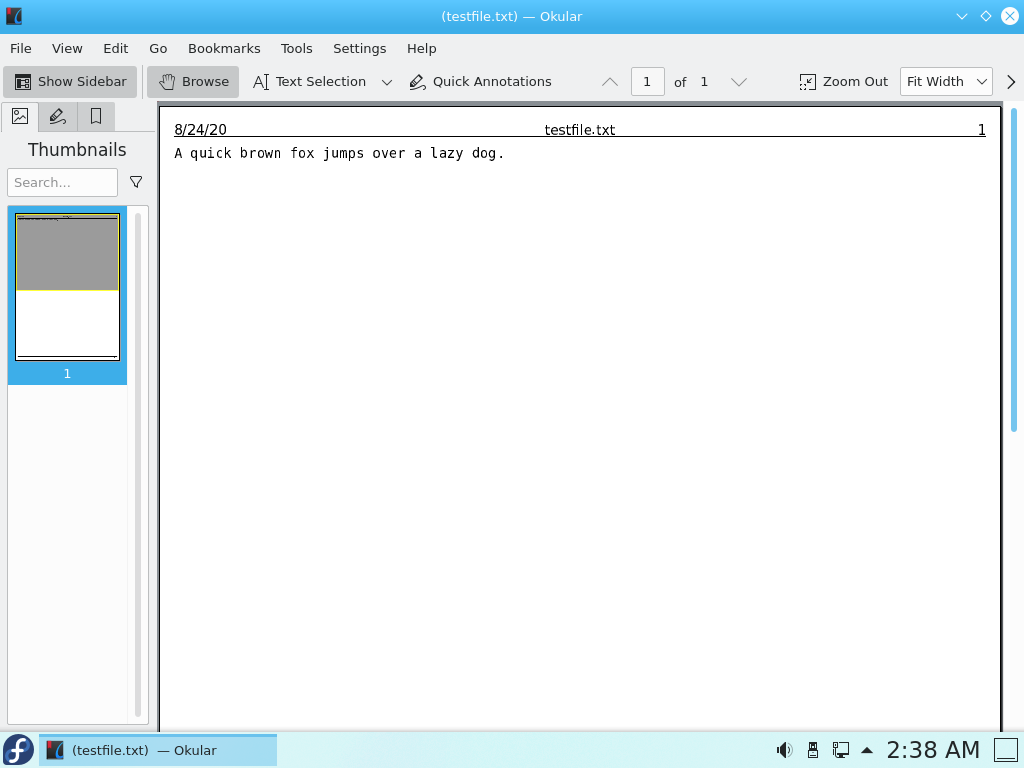Screen dimensions: 1024x768
Task: Go to previous page with up arrow
Action: coord(610,82)
